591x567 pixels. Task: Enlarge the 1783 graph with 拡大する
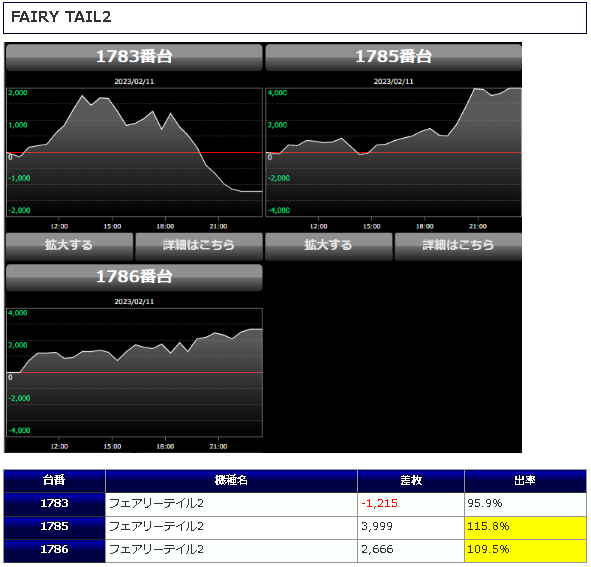(x=69, y=247)
